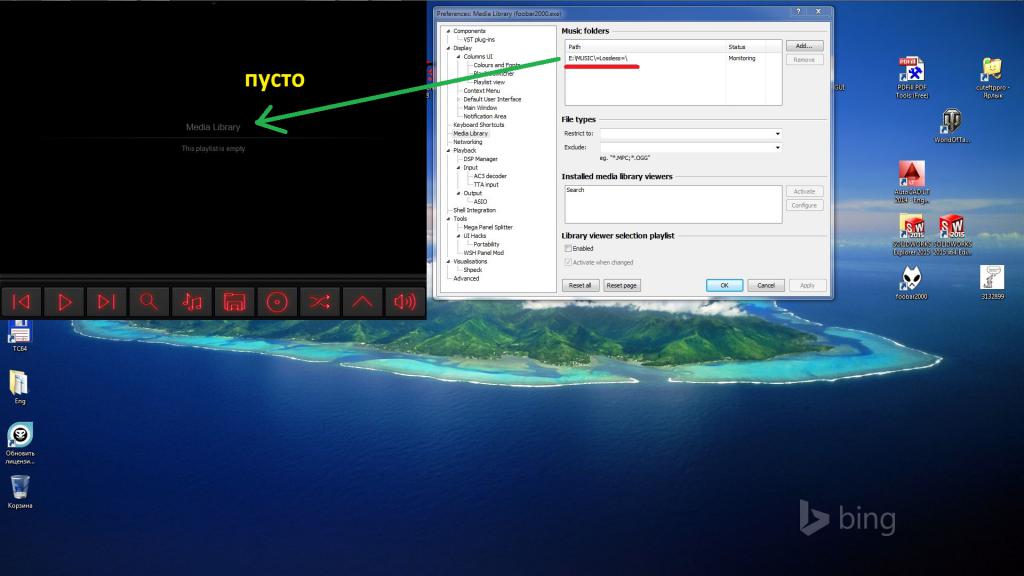Click the music notes icon in toolbar
Screen dimensions: 1024x576
[x=192, y=302]
